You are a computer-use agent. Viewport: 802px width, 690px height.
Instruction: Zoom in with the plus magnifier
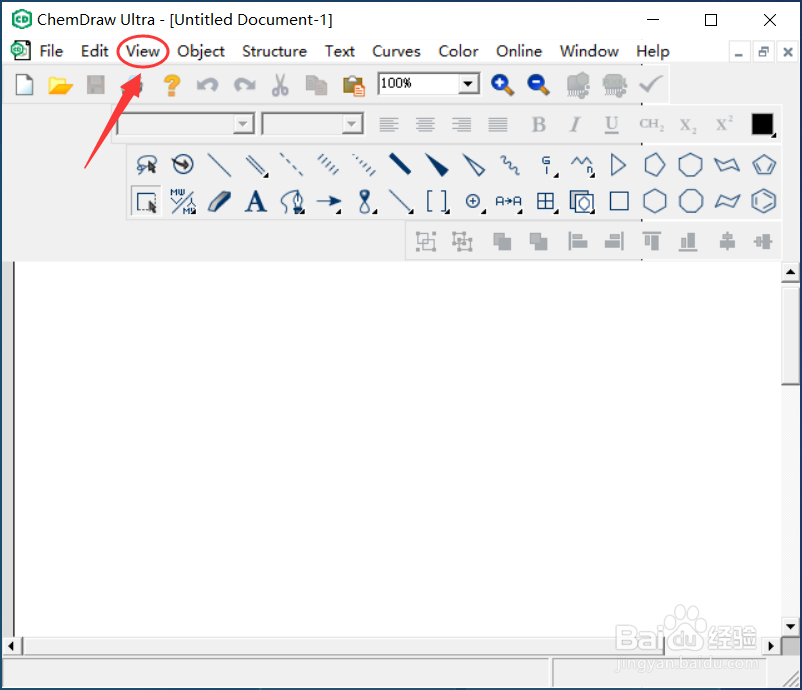[x=502, y=84]
